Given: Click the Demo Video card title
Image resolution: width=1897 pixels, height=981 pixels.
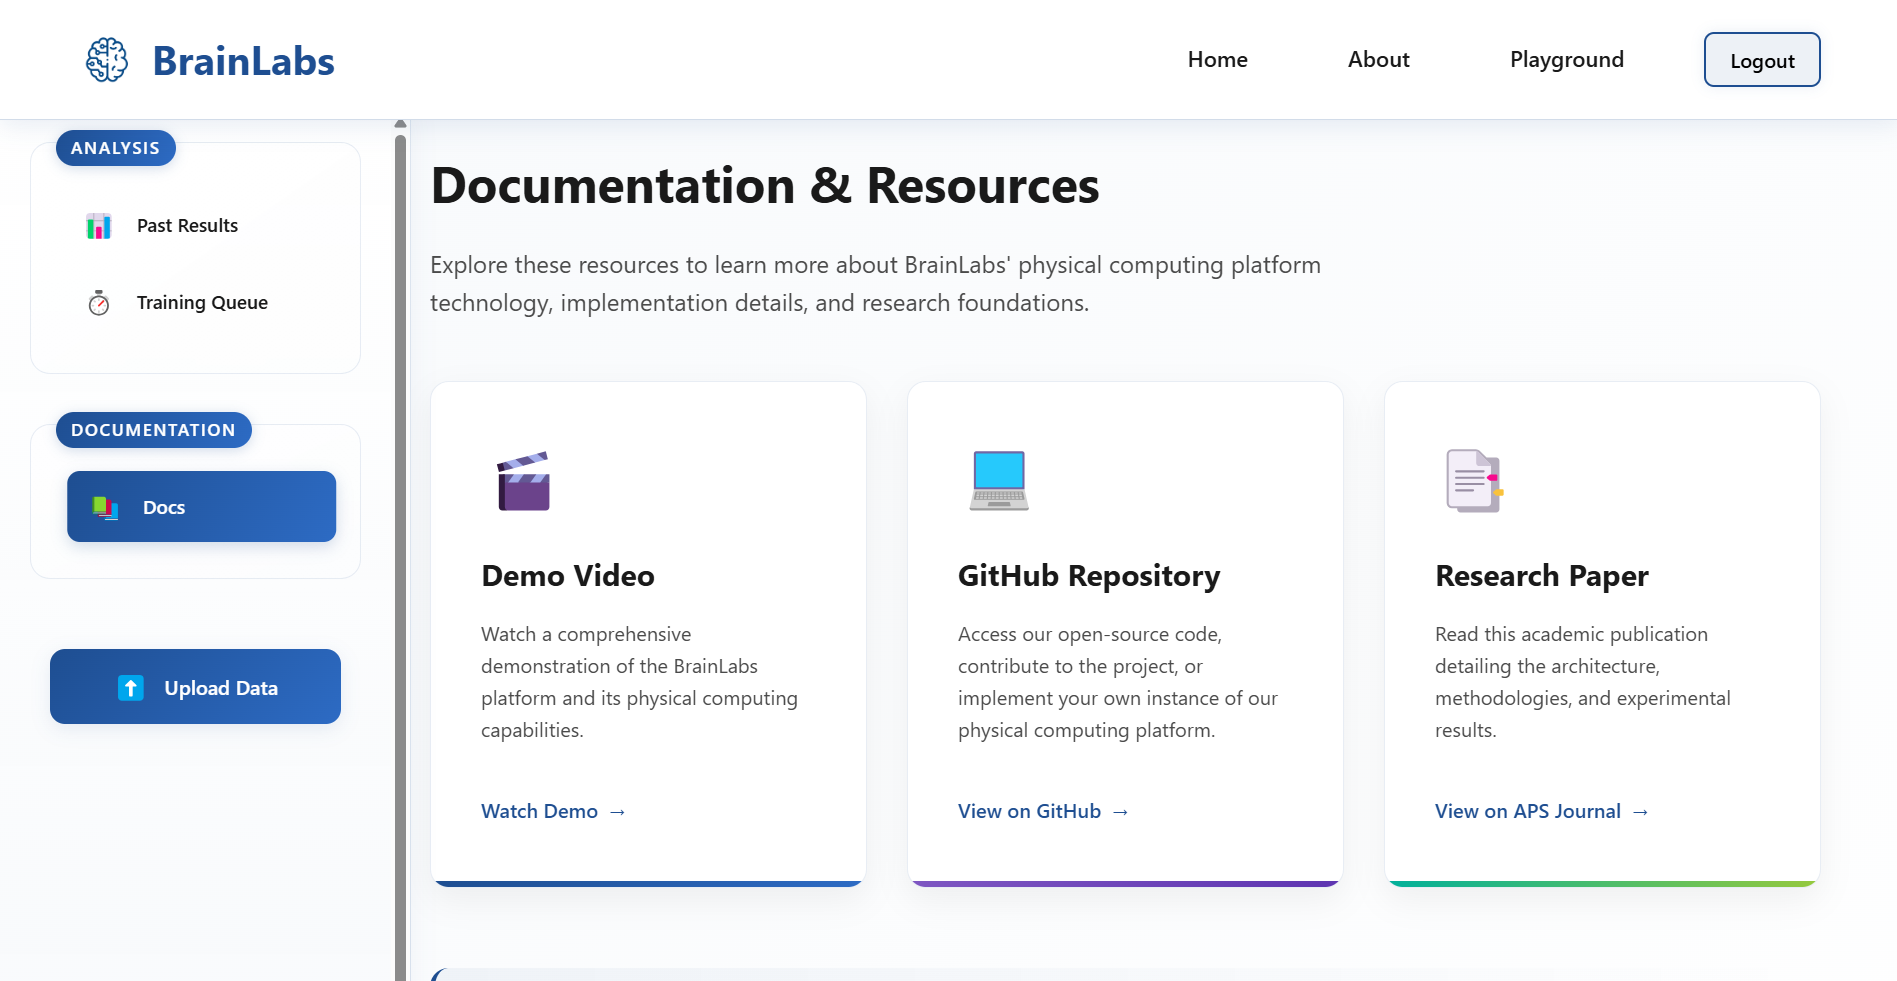Looking at the screenshot, I should click(x=567, y=576).
